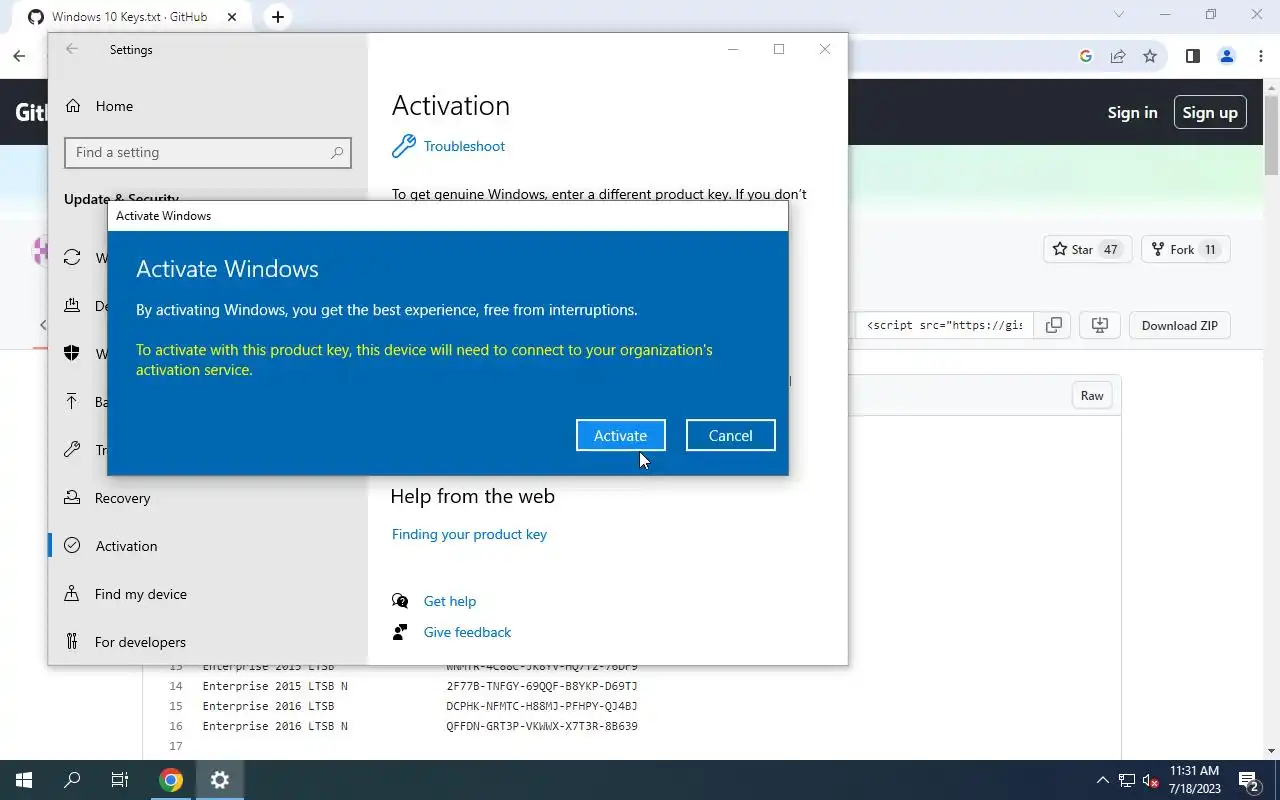
Task: Click the share page icon in the address bar
Action: 1118,56
